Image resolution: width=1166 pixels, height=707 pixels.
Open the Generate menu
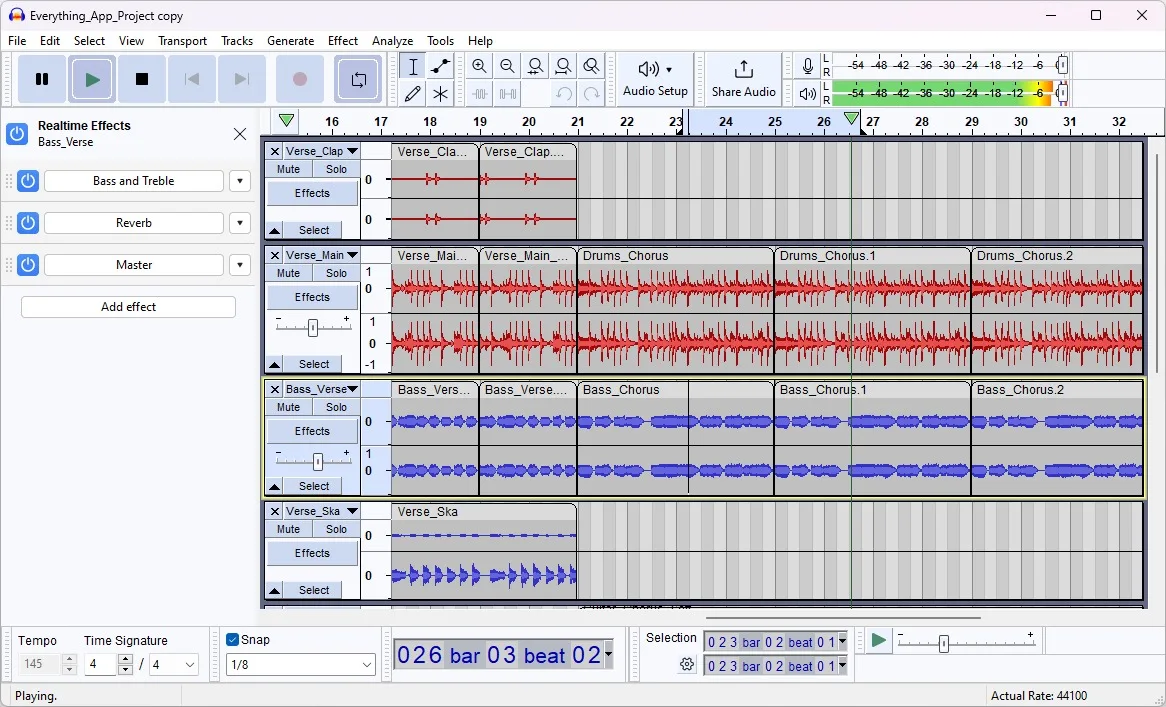pyautogui.click(x=291, y=41)
